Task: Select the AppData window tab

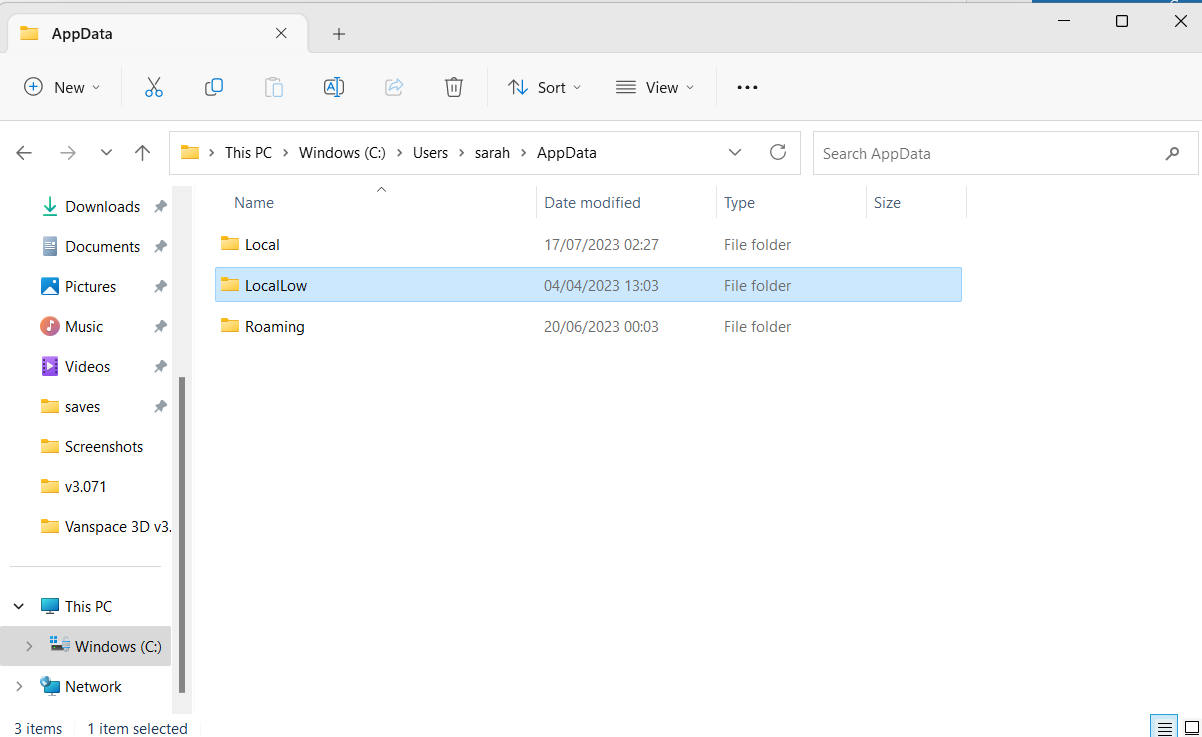Action: [155, 34]
